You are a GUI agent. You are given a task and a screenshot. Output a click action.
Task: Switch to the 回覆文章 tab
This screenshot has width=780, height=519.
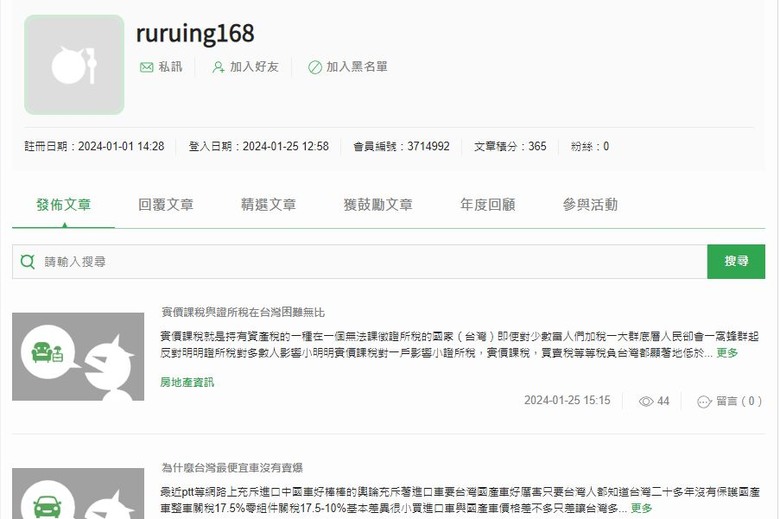pyautogui.click(x=166, y=205)
